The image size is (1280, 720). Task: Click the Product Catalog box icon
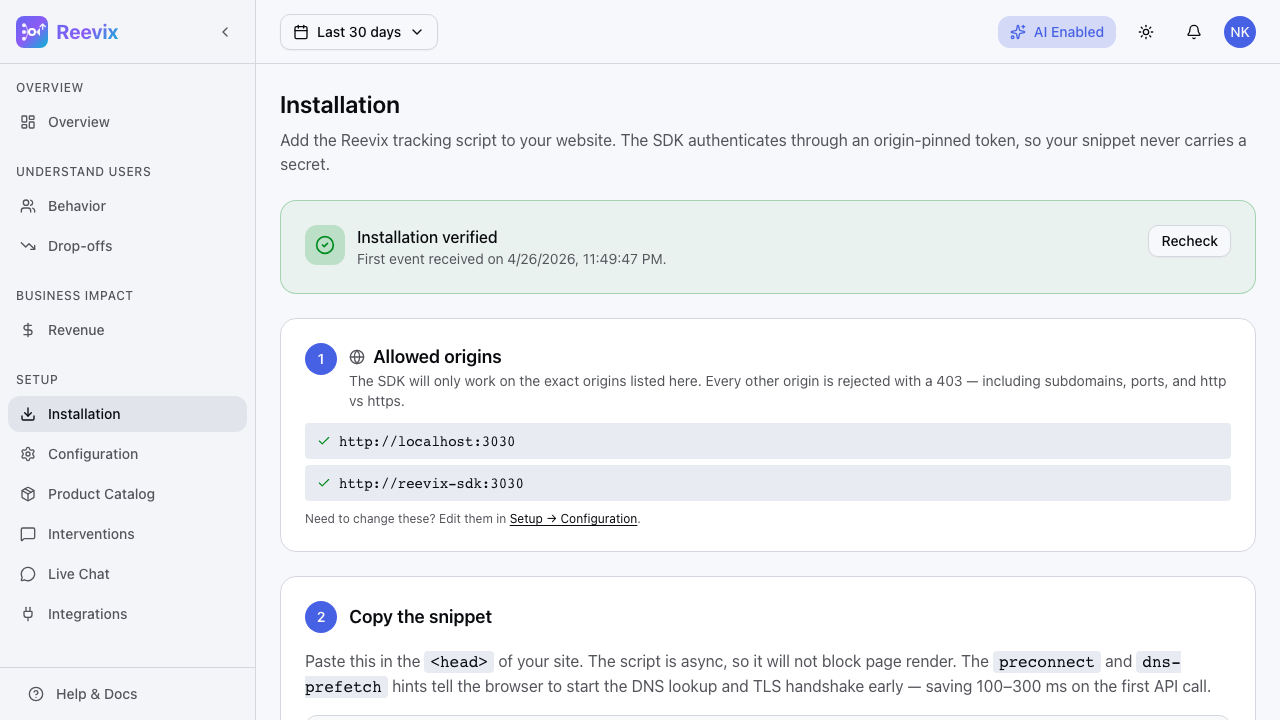pos(28,494)
